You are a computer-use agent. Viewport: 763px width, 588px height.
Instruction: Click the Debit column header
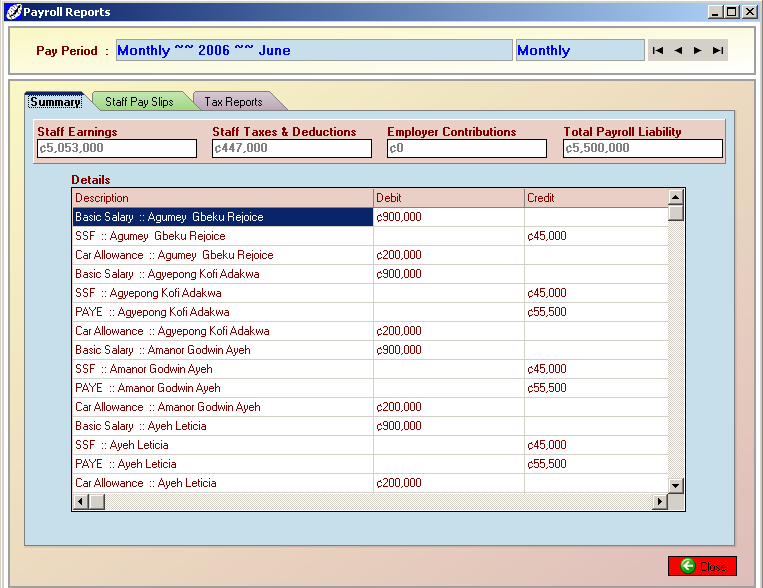pyautogui.click(x=449, y=198)
